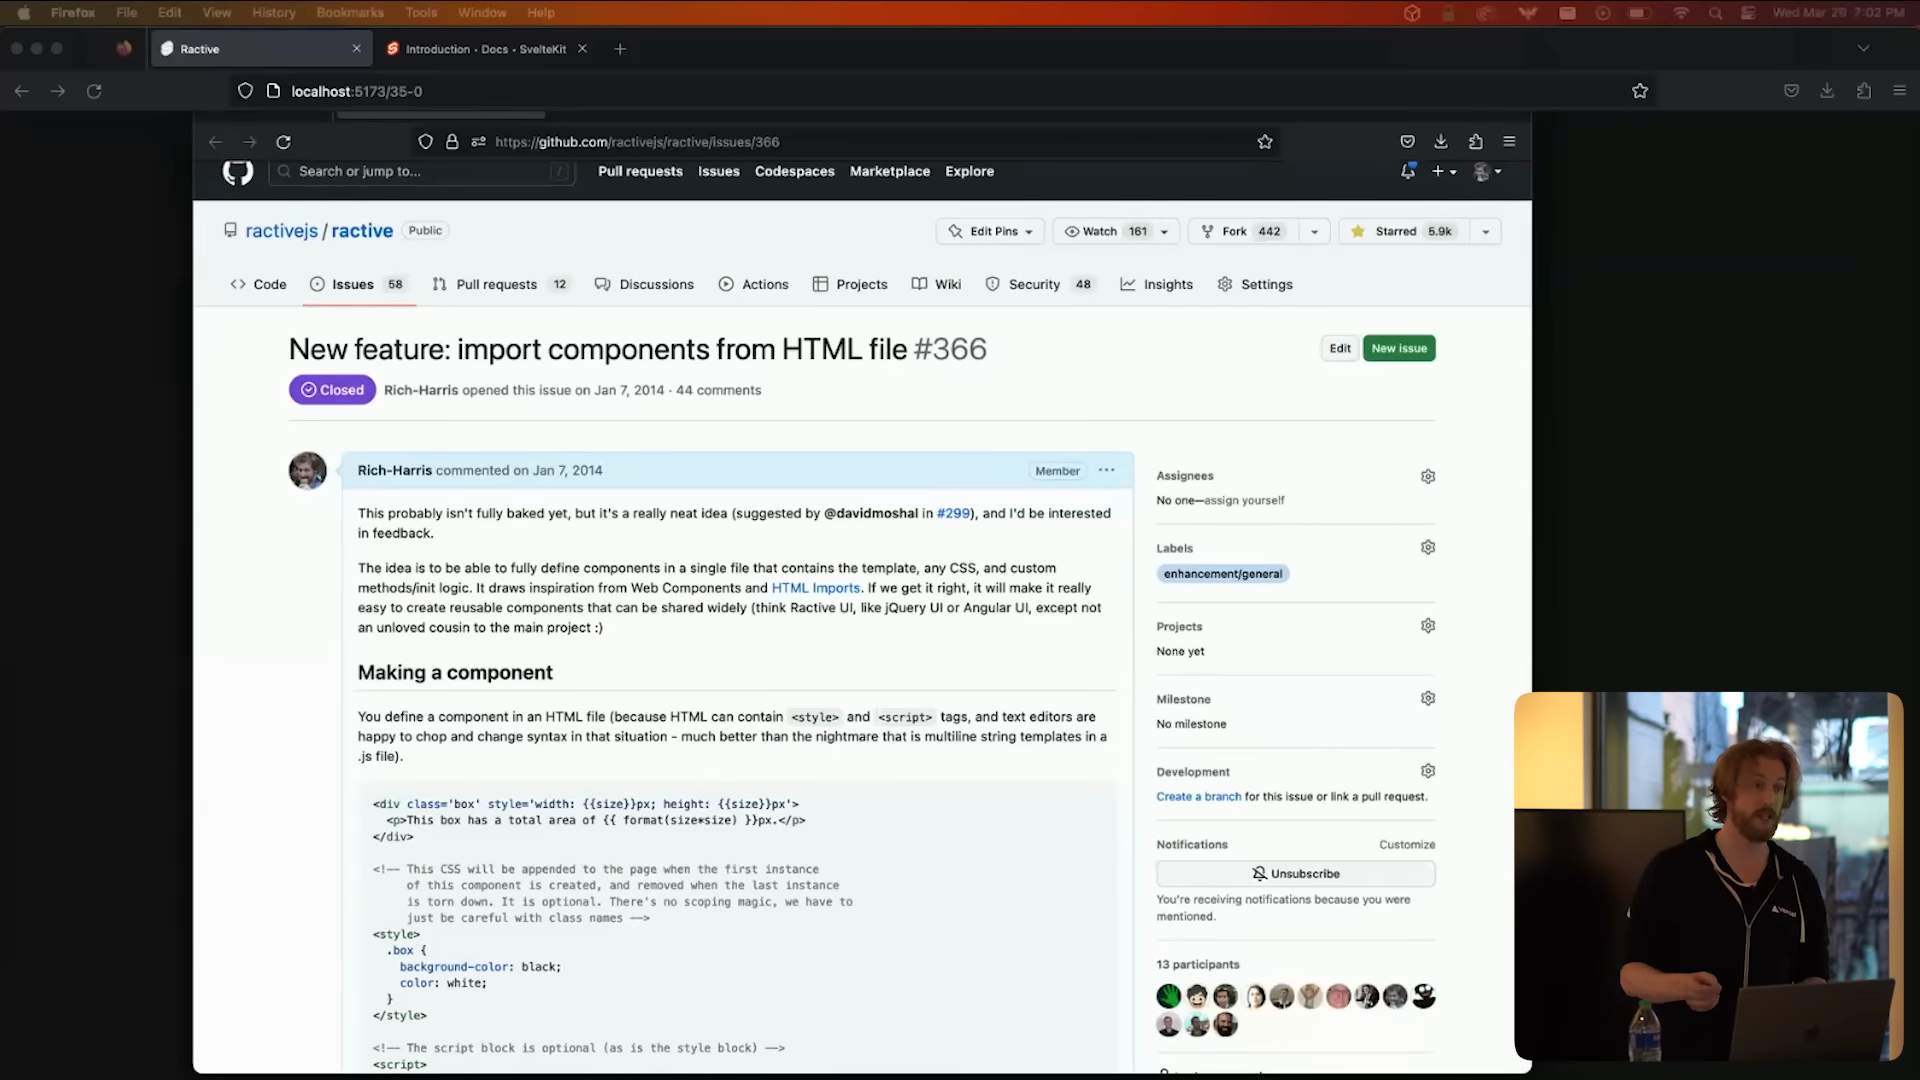Click the GitHub octocat logo
The height and width of the screenshot is (1080, 1920).
tap(237, 172)
